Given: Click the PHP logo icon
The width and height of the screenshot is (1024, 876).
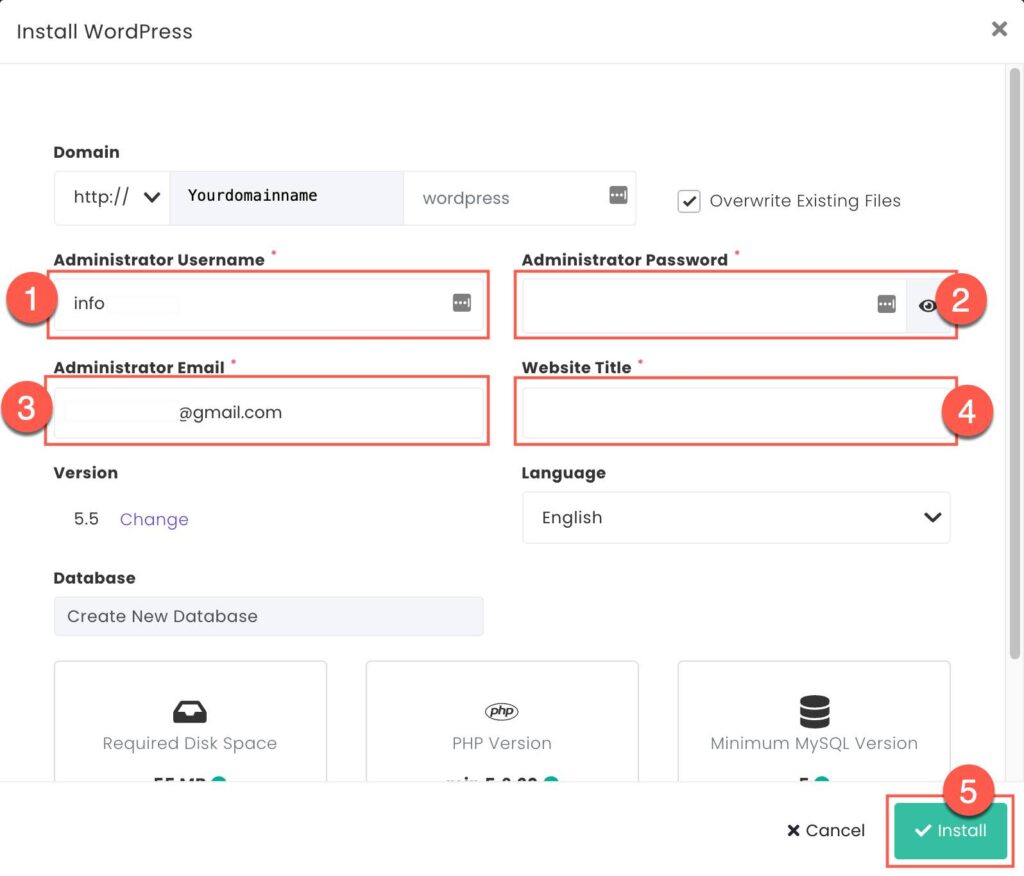Looking at the screenshot, I should tap(502, 711).
